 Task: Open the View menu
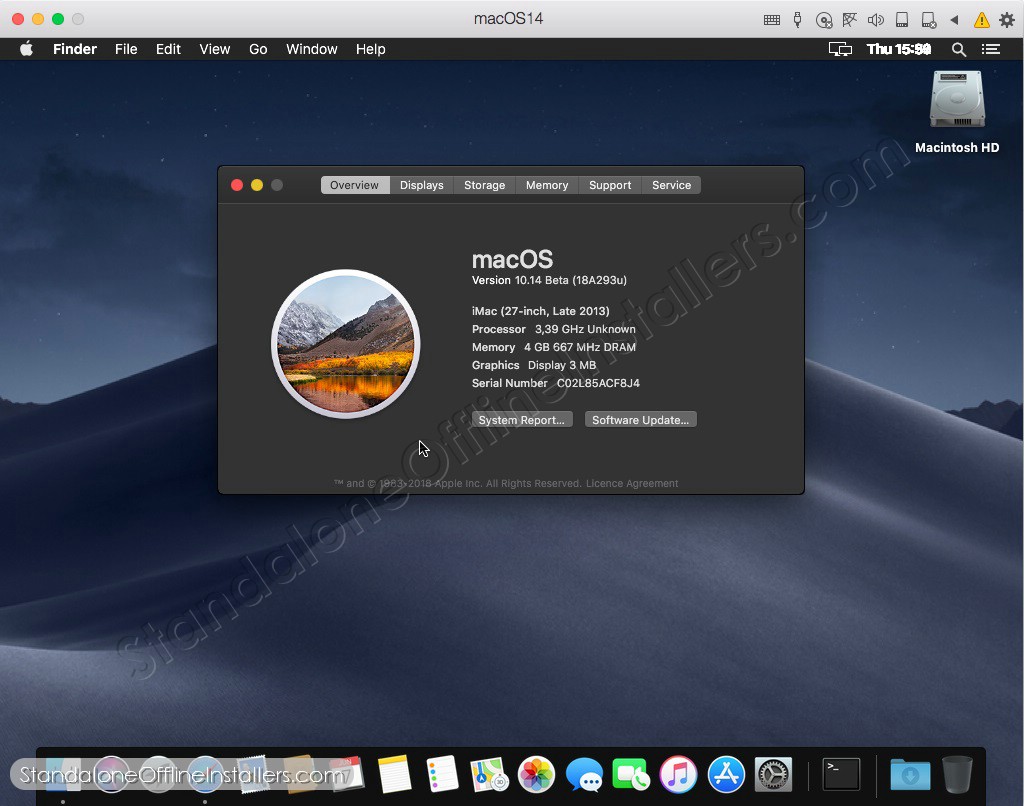point(214,49)
